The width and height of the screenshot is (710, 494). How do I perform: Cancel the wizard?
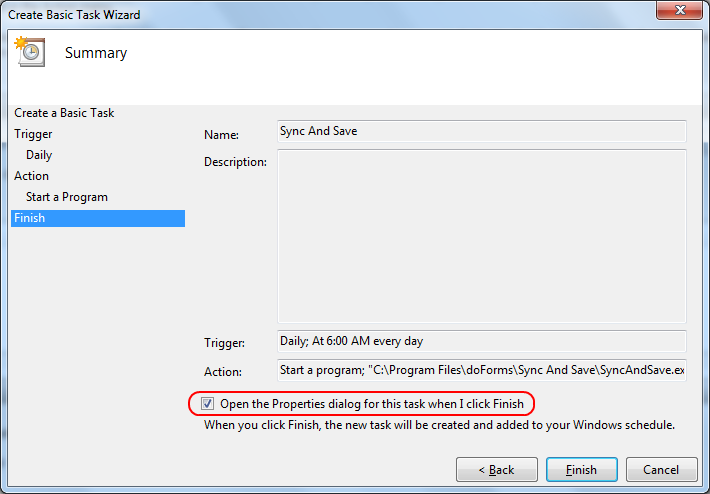pos(660,470)
